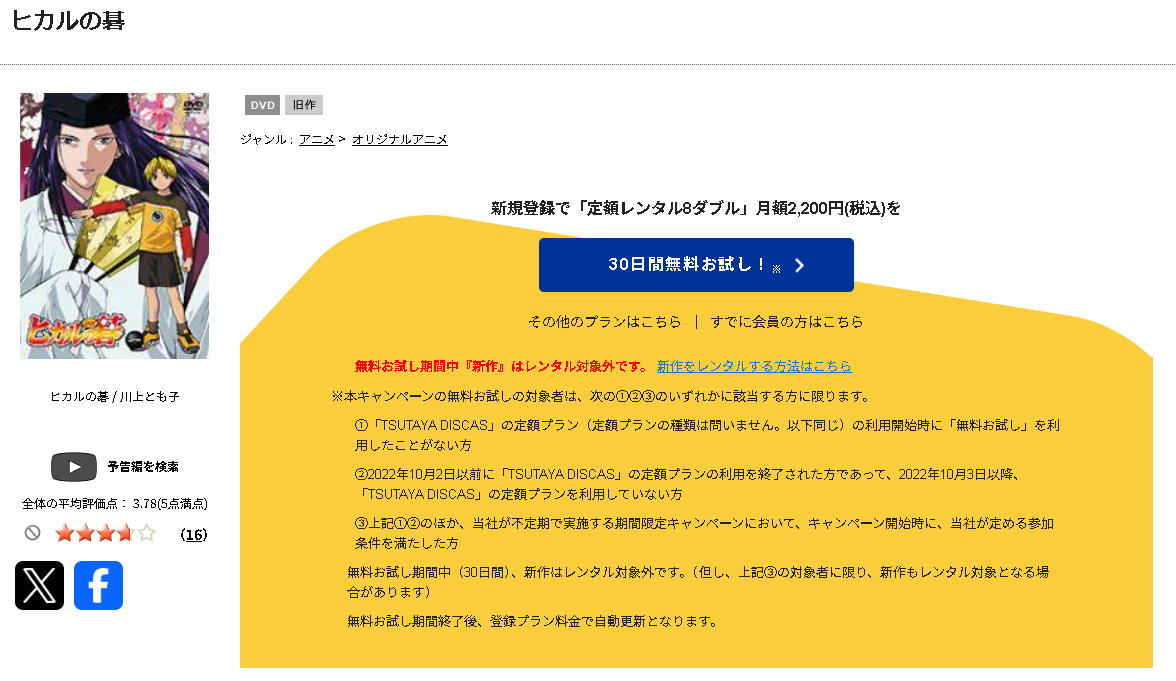The width and height of the screenshot is (1176, 681).
Task: Open the アニメ genre link
Action: click(x=317, y=140)
